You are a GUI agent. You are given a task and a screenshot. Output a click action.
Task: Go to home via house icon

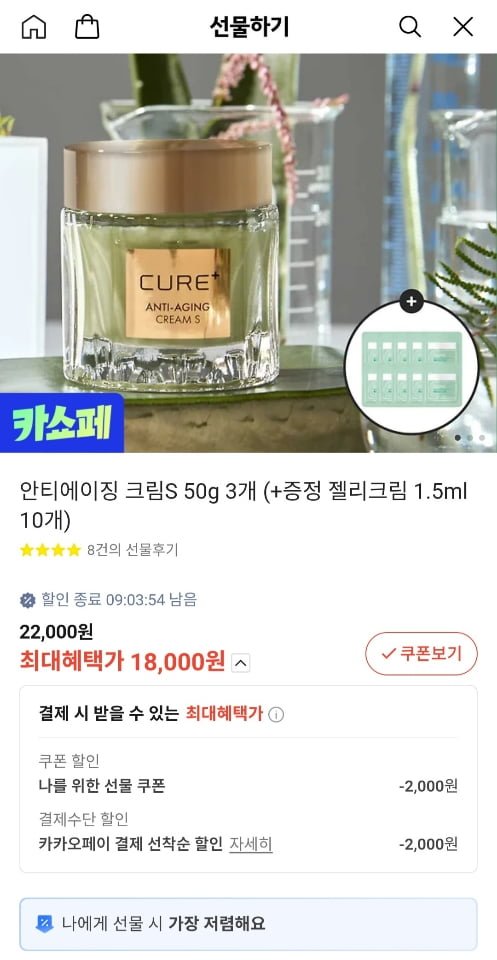click(x=34, y=27)
